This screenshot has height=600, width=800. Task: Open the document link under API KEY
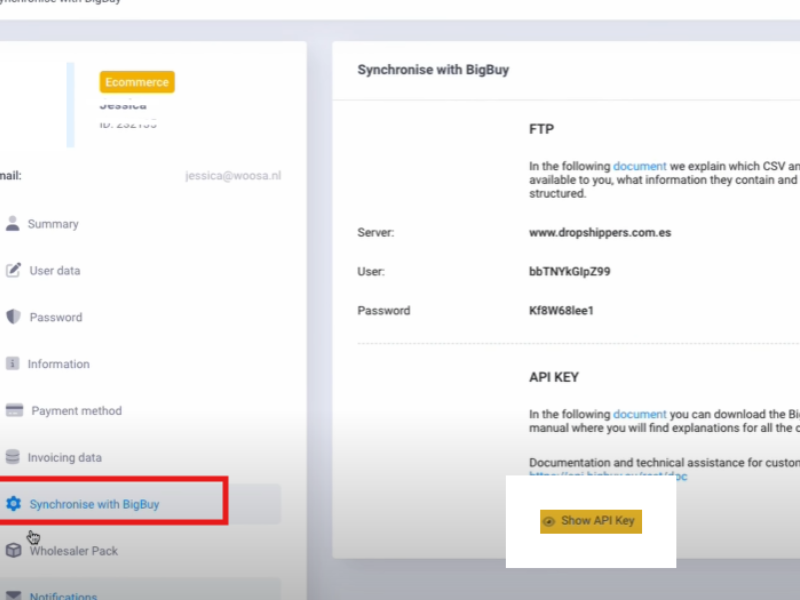pos(639,414)
